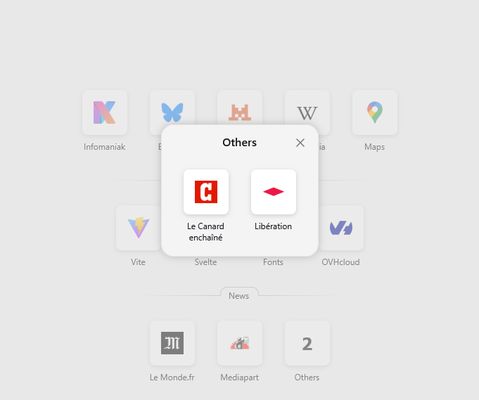Select the News section label

click(239, 296)
